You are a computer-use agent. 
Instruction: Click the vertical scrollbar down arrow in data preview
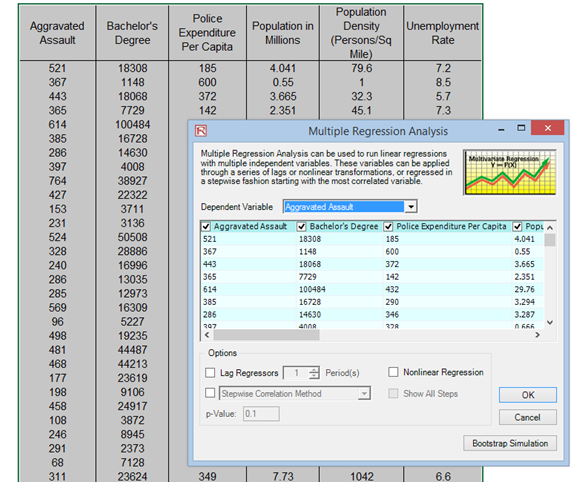pyautogui.click(x=550, y=322)
